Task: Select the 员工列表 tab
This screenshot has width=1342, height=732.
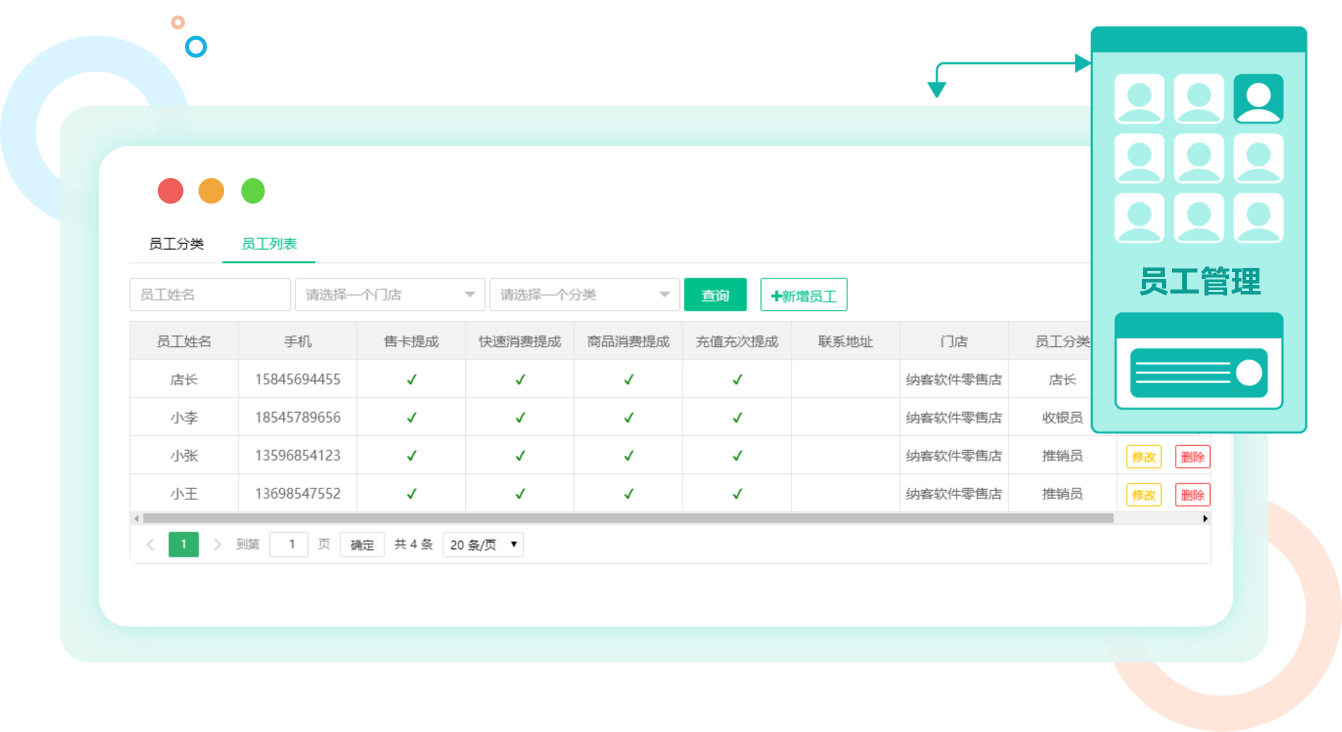Action: [269, 244]
